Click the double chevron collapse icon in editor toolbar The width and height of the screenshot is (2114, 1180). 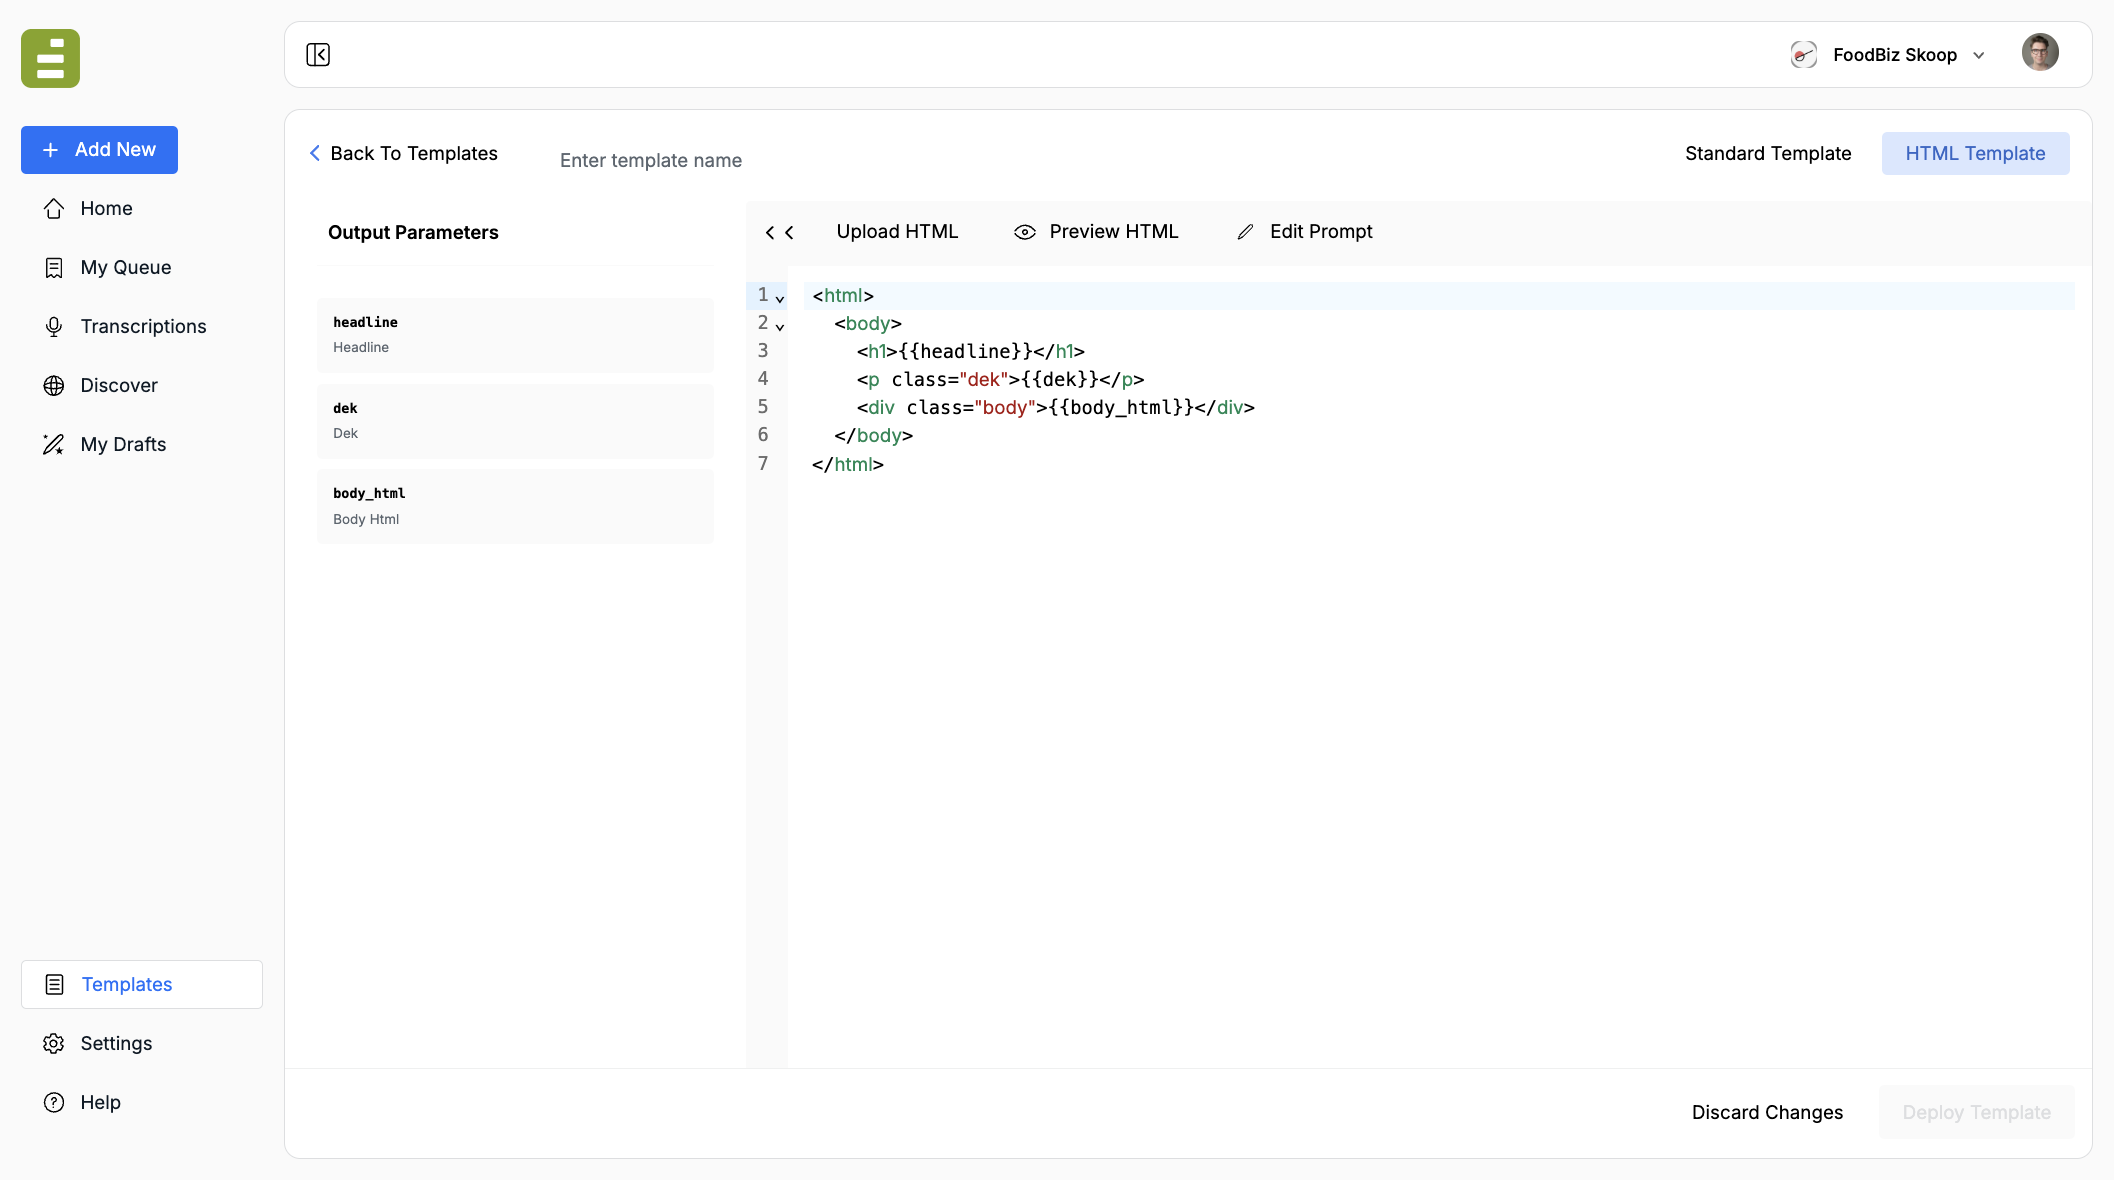(779, 233)
